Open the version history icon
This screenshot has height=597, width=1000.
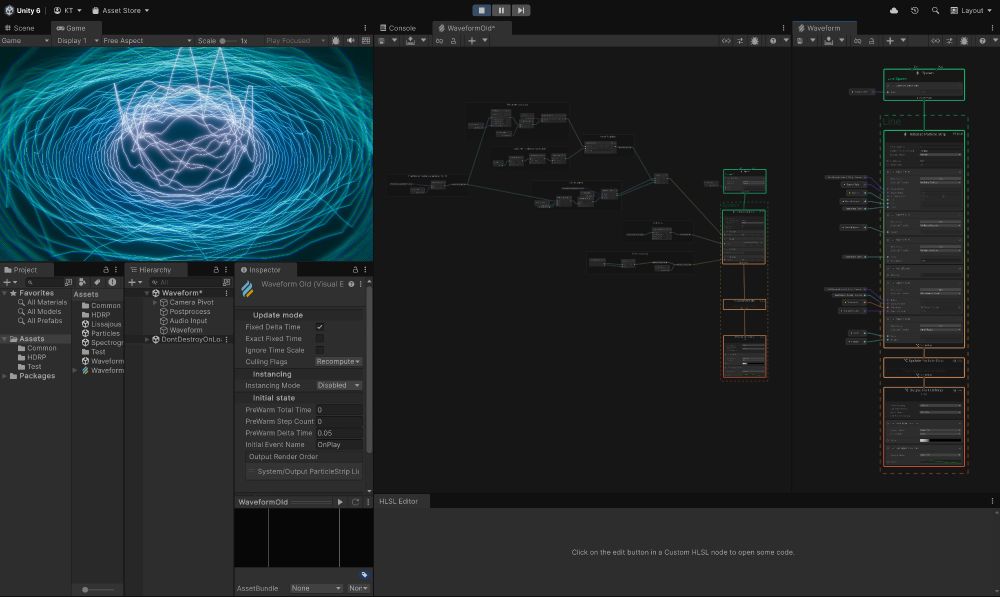[915, 10]
